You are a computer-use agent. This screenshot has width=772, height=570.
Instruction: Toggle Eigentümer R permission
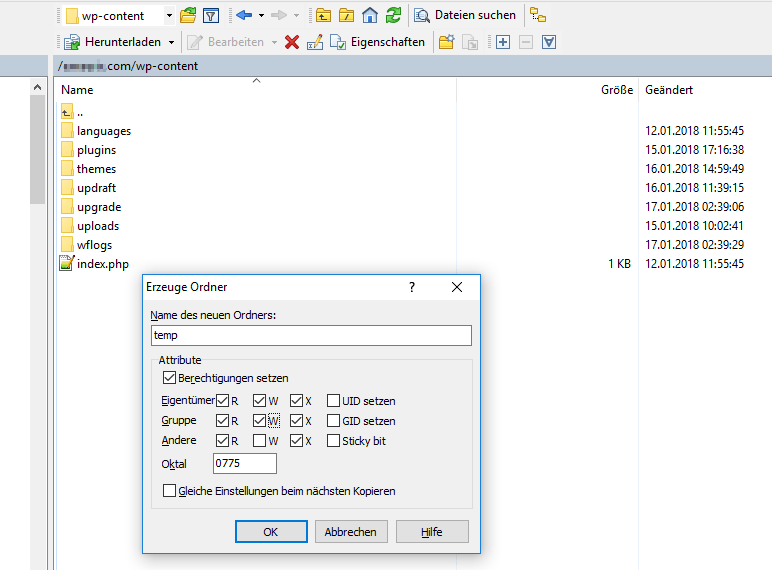[x=222, y=401]
